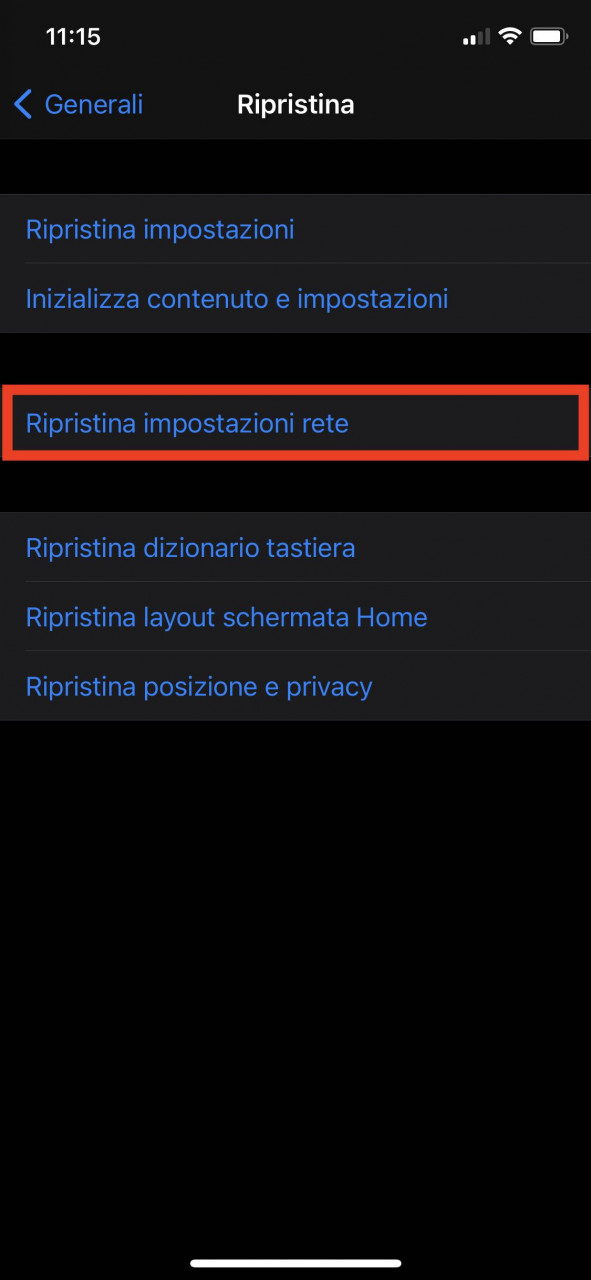
Task: Select Ripristina impostazioni
Action: point(295,229)
